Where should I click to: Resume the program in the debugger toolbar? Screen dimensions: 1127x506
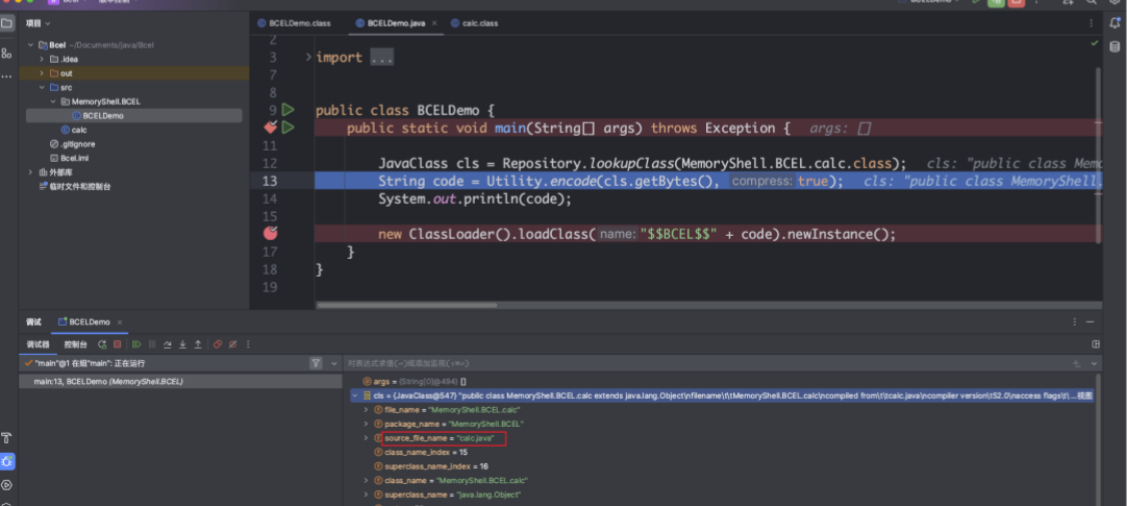tap(137, 344)
